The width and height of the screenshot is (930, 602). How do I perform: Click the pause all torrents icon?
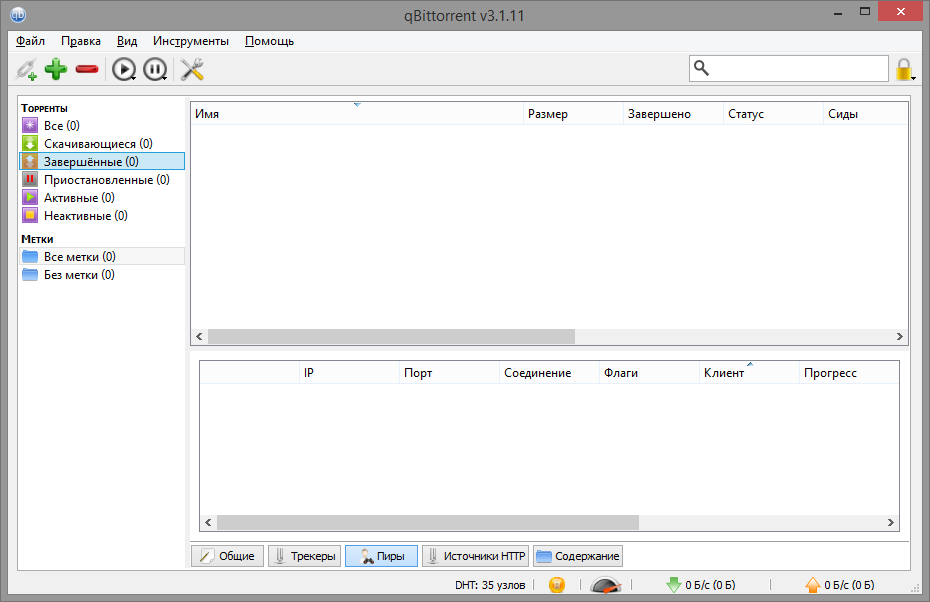(x=155, y=69)
